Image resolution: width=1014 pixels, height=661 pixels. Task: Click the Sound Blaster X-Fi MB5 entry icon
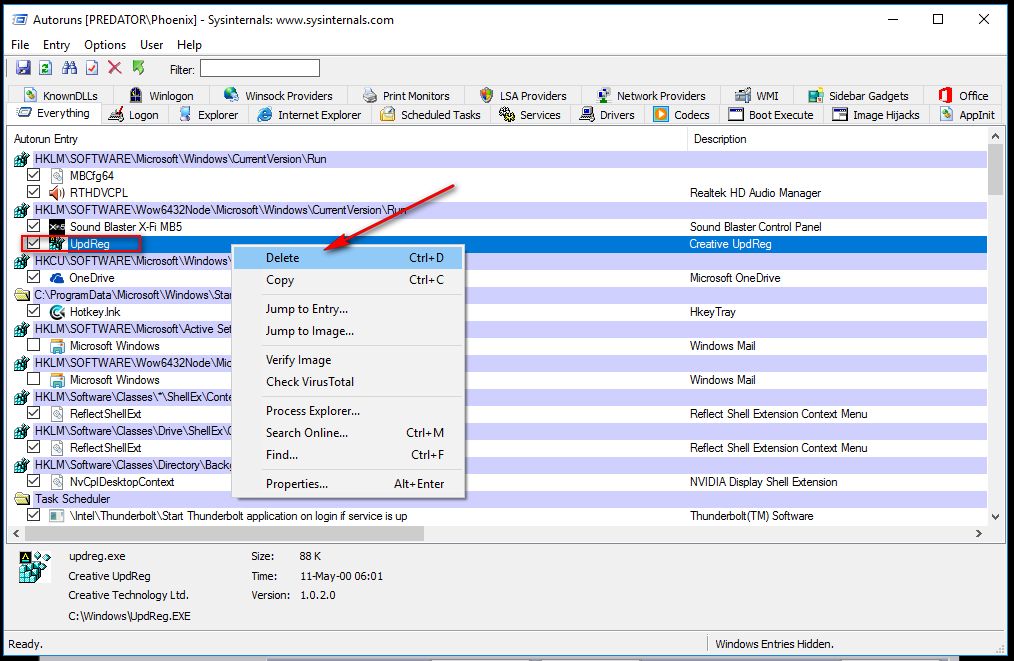(x=57, y=226)
